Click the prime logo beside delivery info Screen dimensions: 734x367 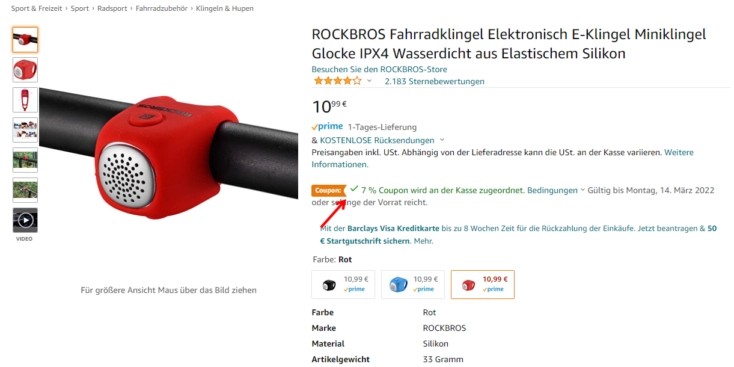coord(327,127)
